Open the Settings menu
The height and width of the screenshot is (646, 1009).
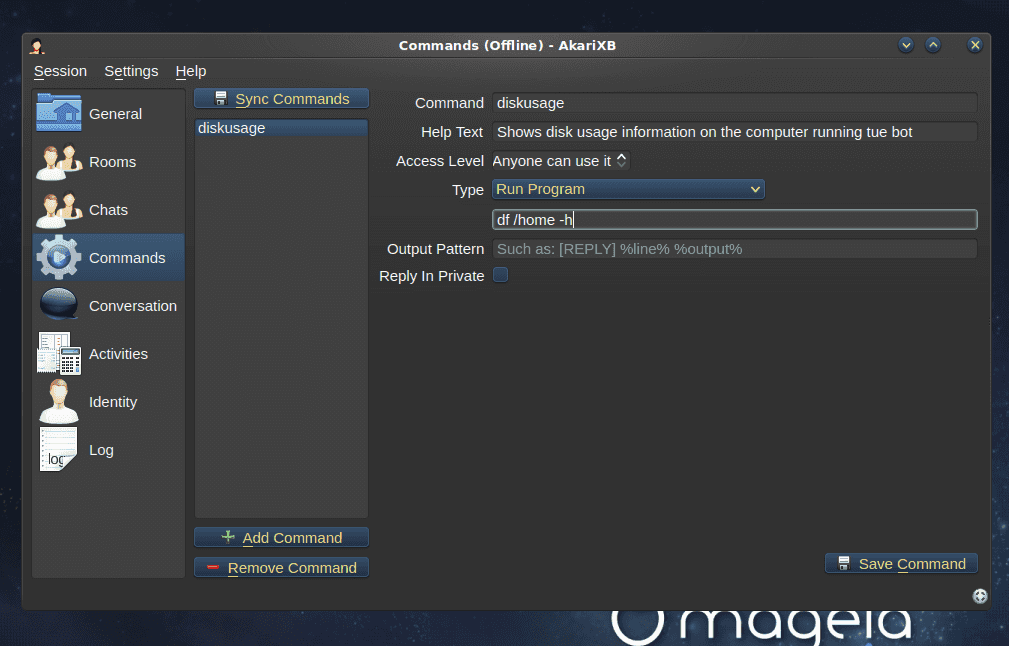(131, 71)
